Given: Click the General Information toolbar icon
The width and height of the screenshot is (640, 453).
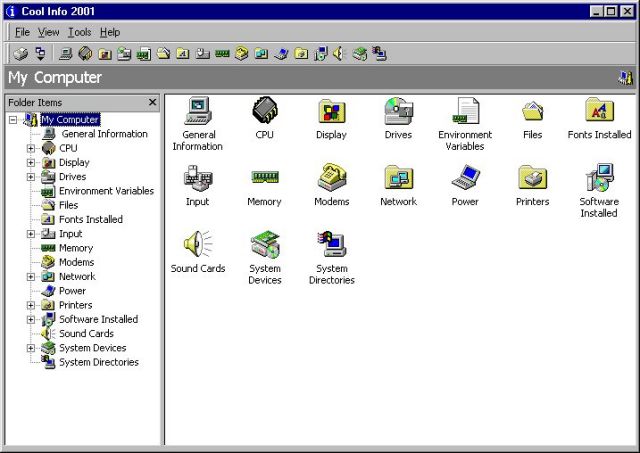Looking at the screenshot, I should pos(65,53).
